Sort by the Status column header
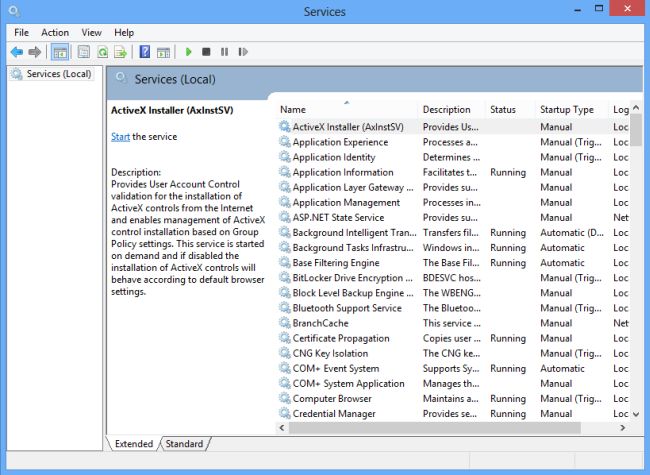Viewport: 650px width, 475px height. click(x=510, y=109)
